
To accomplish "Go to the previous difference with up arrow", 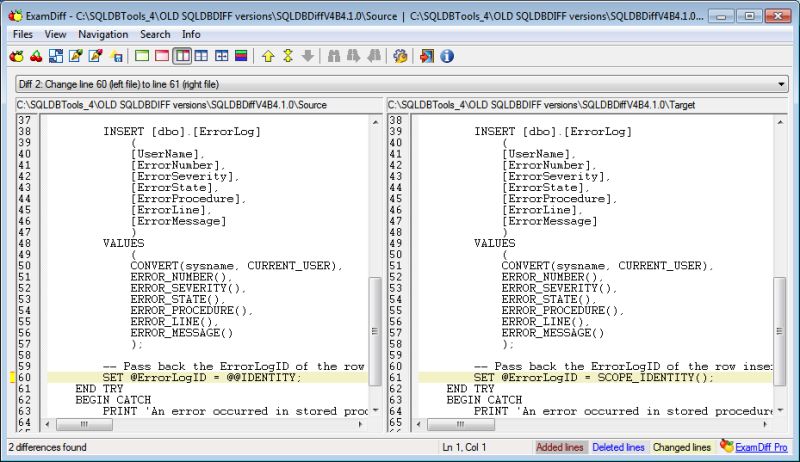I will [x=268, y=56].
